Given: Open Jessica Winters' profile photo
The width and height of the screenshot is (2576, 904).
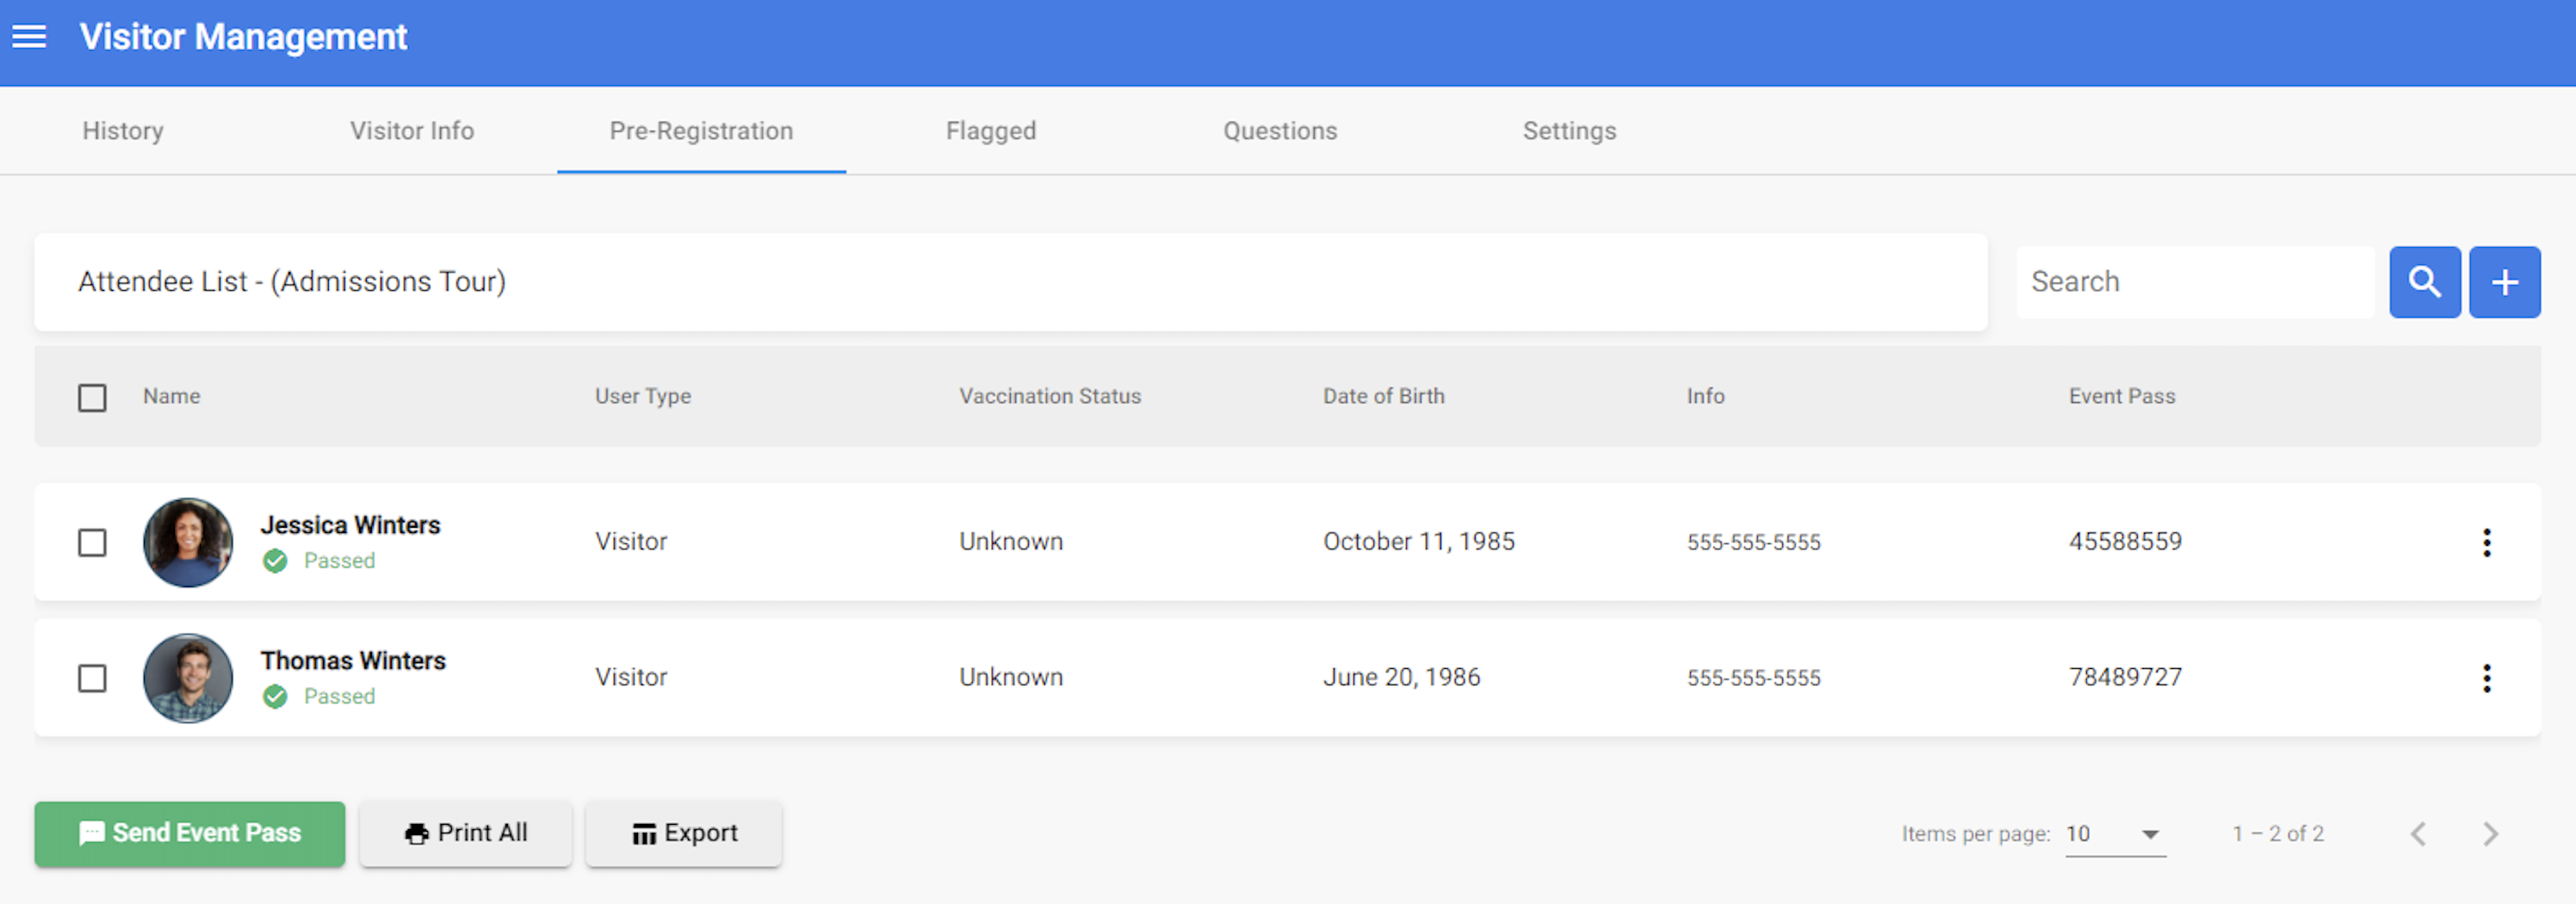Looking at the screenshot, I should coord(188,543).
